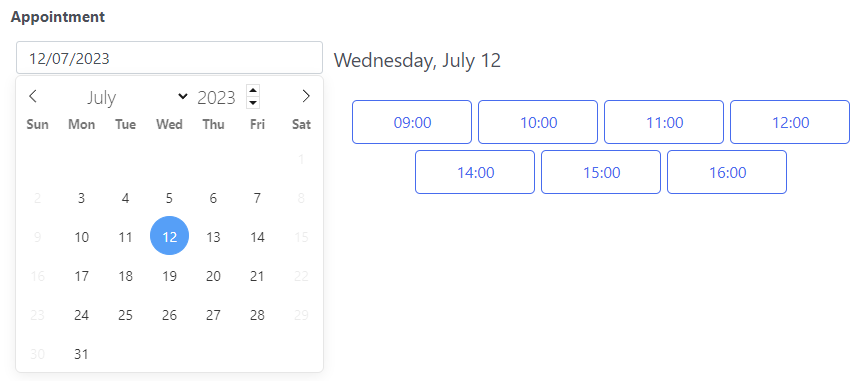The image size is (865, 381).
Task: Select Tuesday July 18 date
Action: click(125, 276)
